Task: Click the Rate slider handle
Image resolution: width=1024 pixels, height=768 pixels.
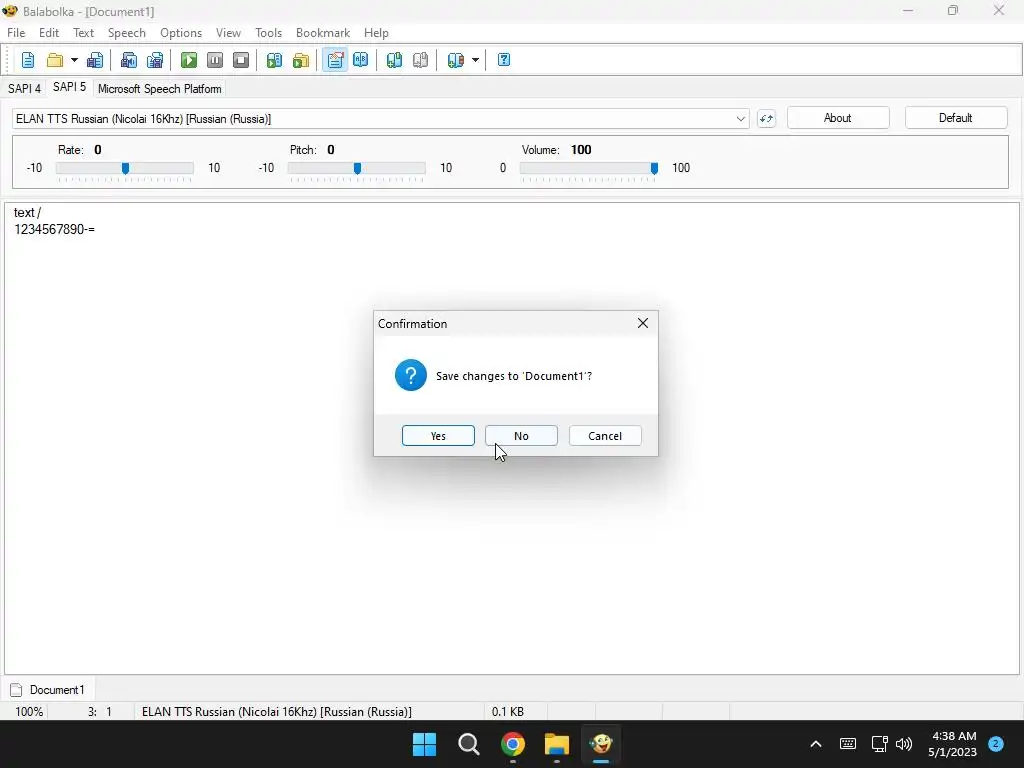Action: pos(125,168)
